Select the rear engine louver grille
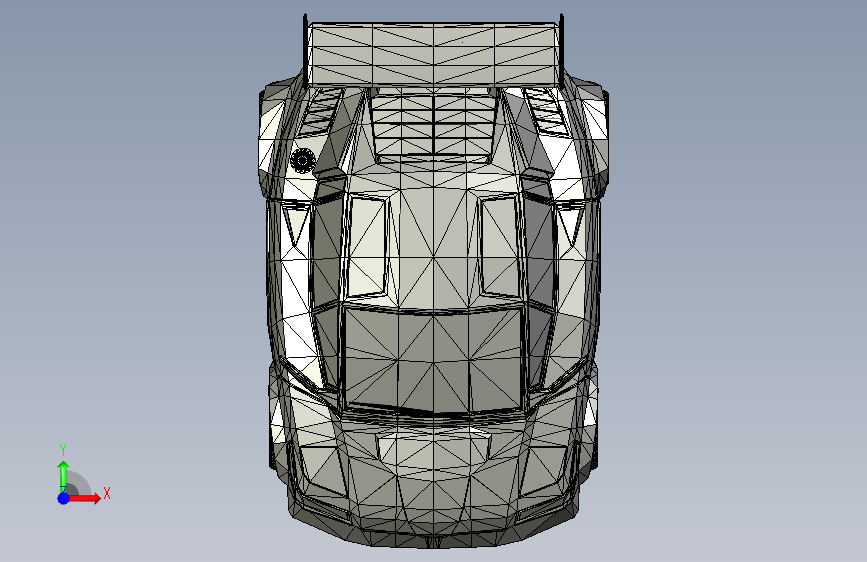867x562 pixels. [434, 126]
